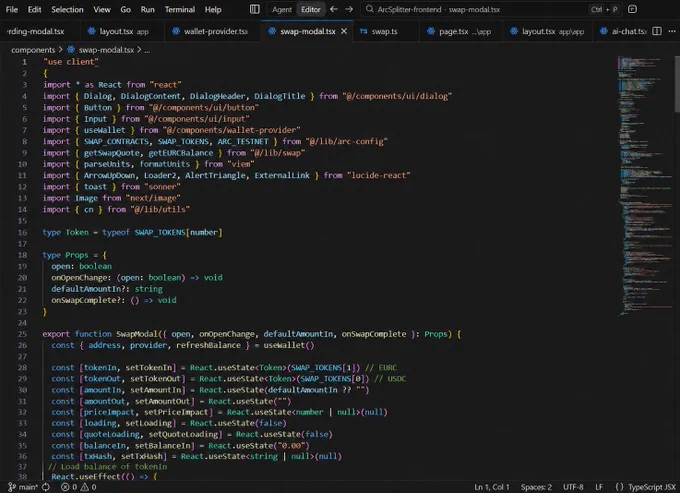Open the Run menu
The height and width of the screenshot is (493, 680).
coord(147,10)
